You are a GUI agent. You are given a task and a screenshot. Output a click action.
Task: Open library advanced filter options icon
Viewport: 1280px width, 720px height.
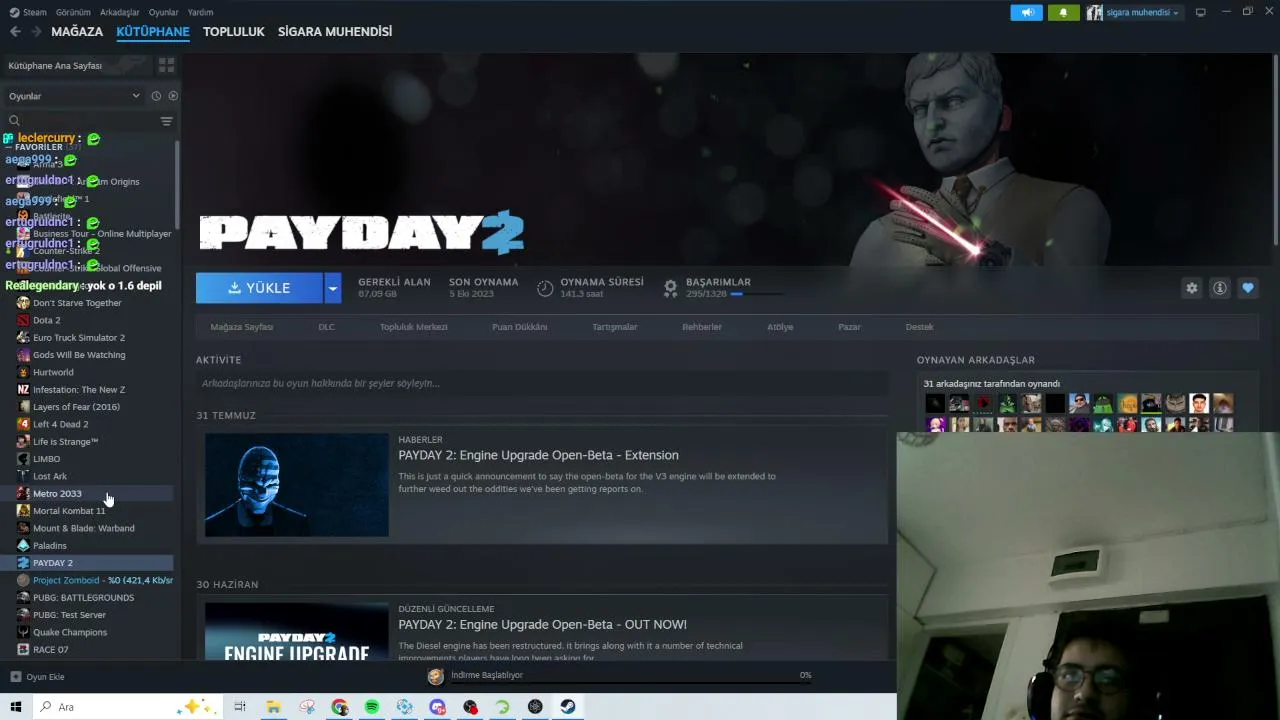pos(166,121)
